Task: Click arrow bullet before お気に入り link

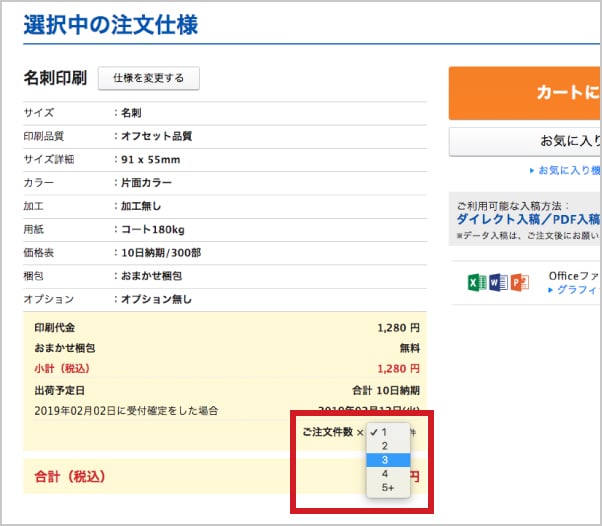Action: click(x=531, y=171)
